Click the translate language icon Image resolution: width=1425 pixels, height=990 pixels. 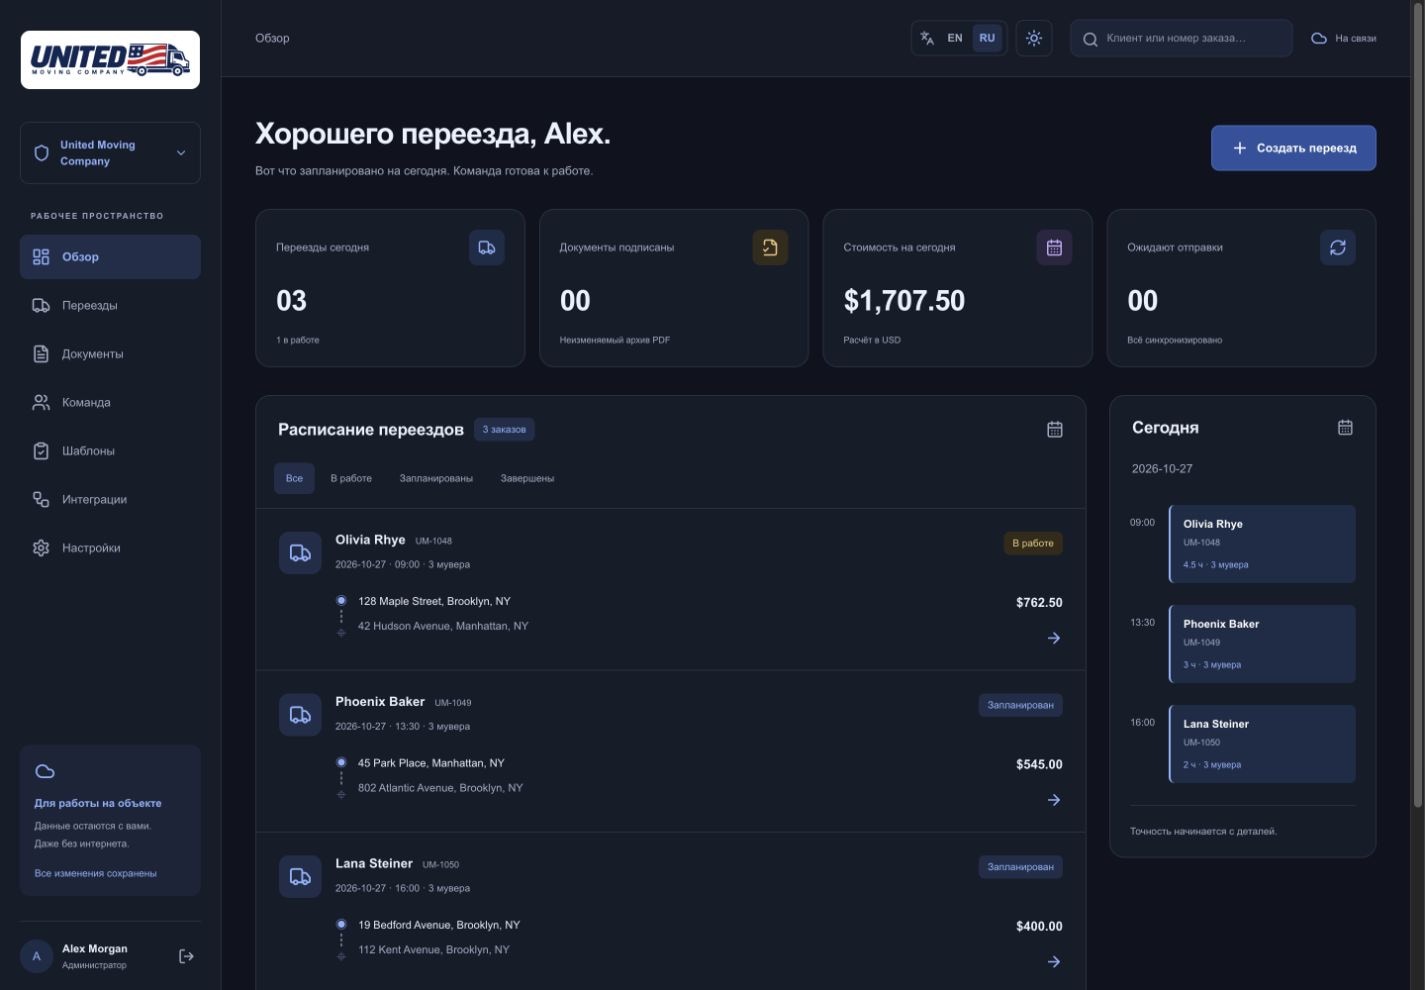coord(927,38)
